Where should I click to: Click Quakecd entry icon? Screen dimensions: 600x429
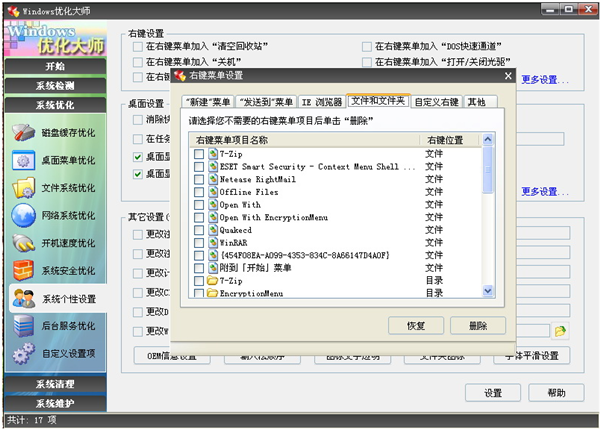pyautogui.click(x=213, y=230)
